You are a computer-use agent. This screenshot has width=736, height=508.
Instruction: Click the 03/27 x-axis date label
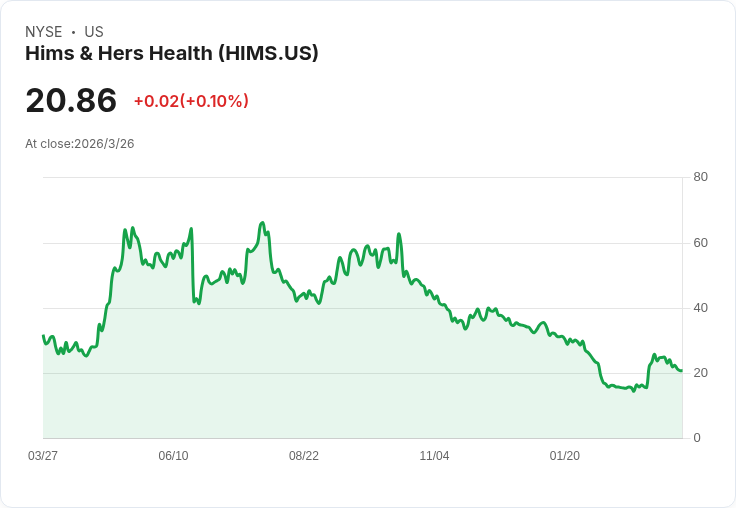[x=43, y=455]
